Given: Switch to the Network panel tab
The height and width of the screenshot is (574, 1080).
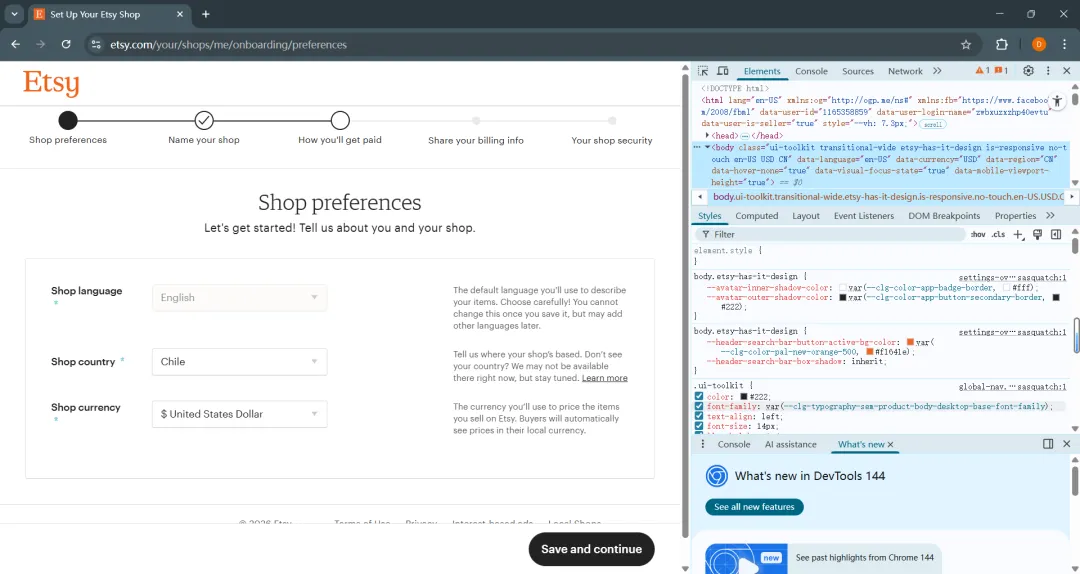Looking at the screenshot, I should point(905,71).
